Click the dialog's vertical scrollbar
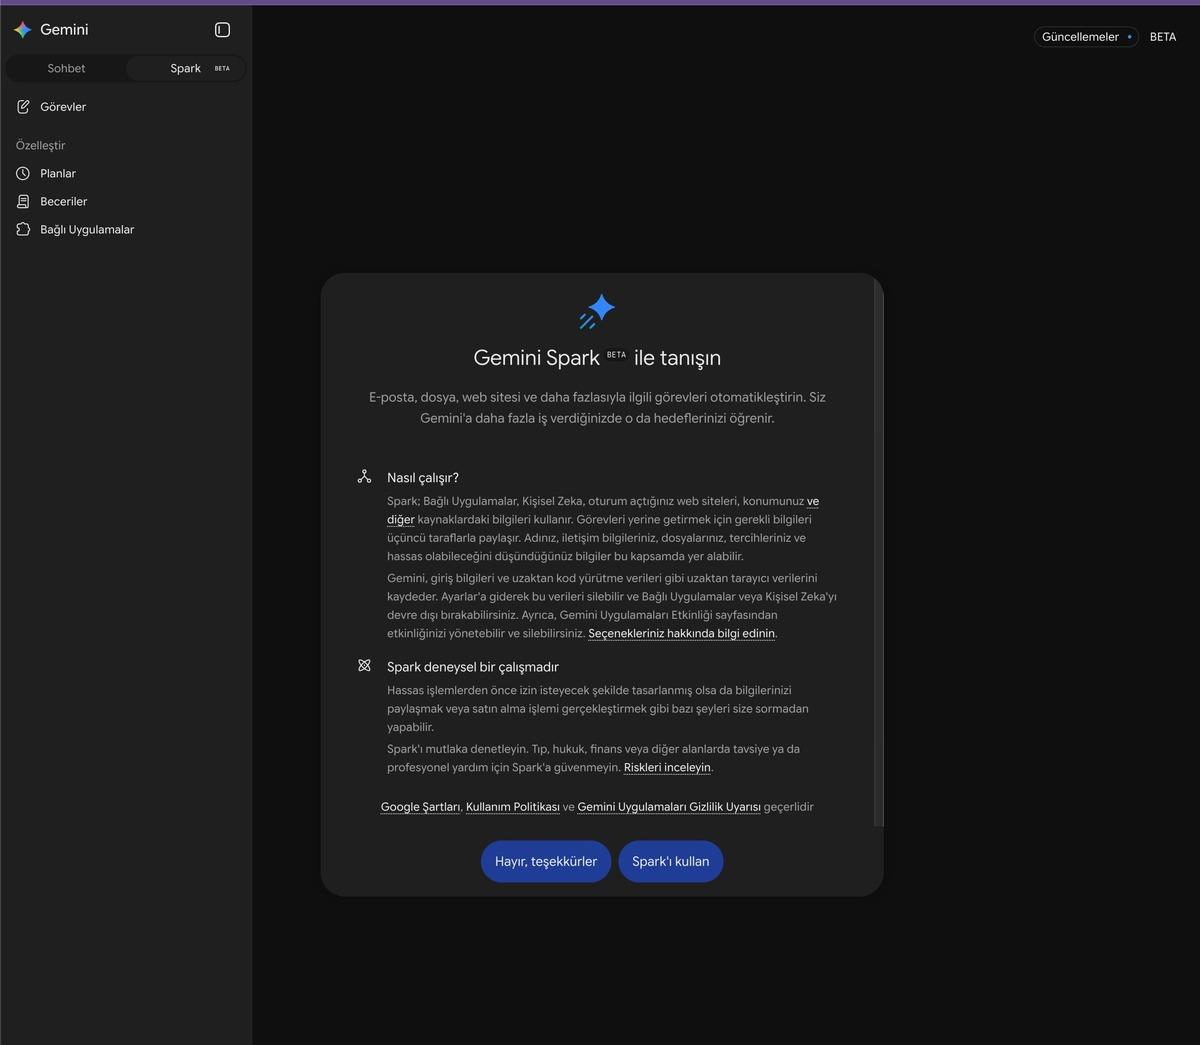The image size is (1200, 1045). point(878,553)
